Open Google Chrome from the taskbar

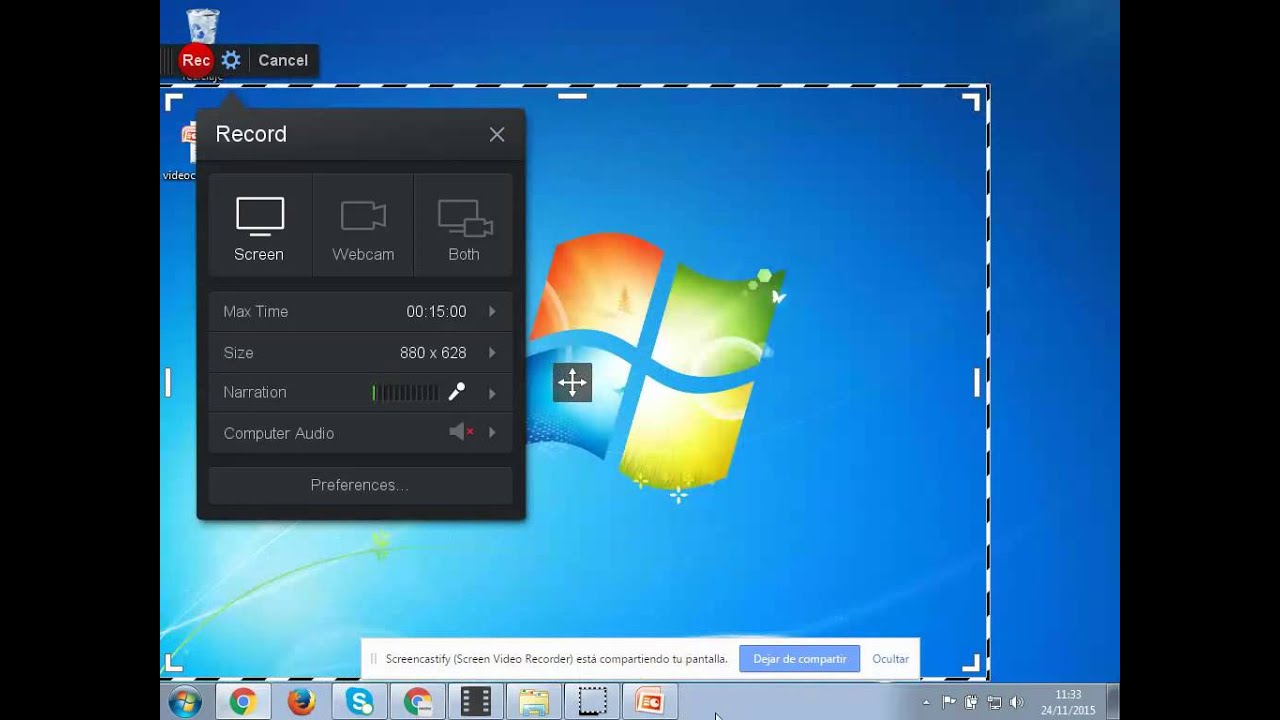[242, 702]
